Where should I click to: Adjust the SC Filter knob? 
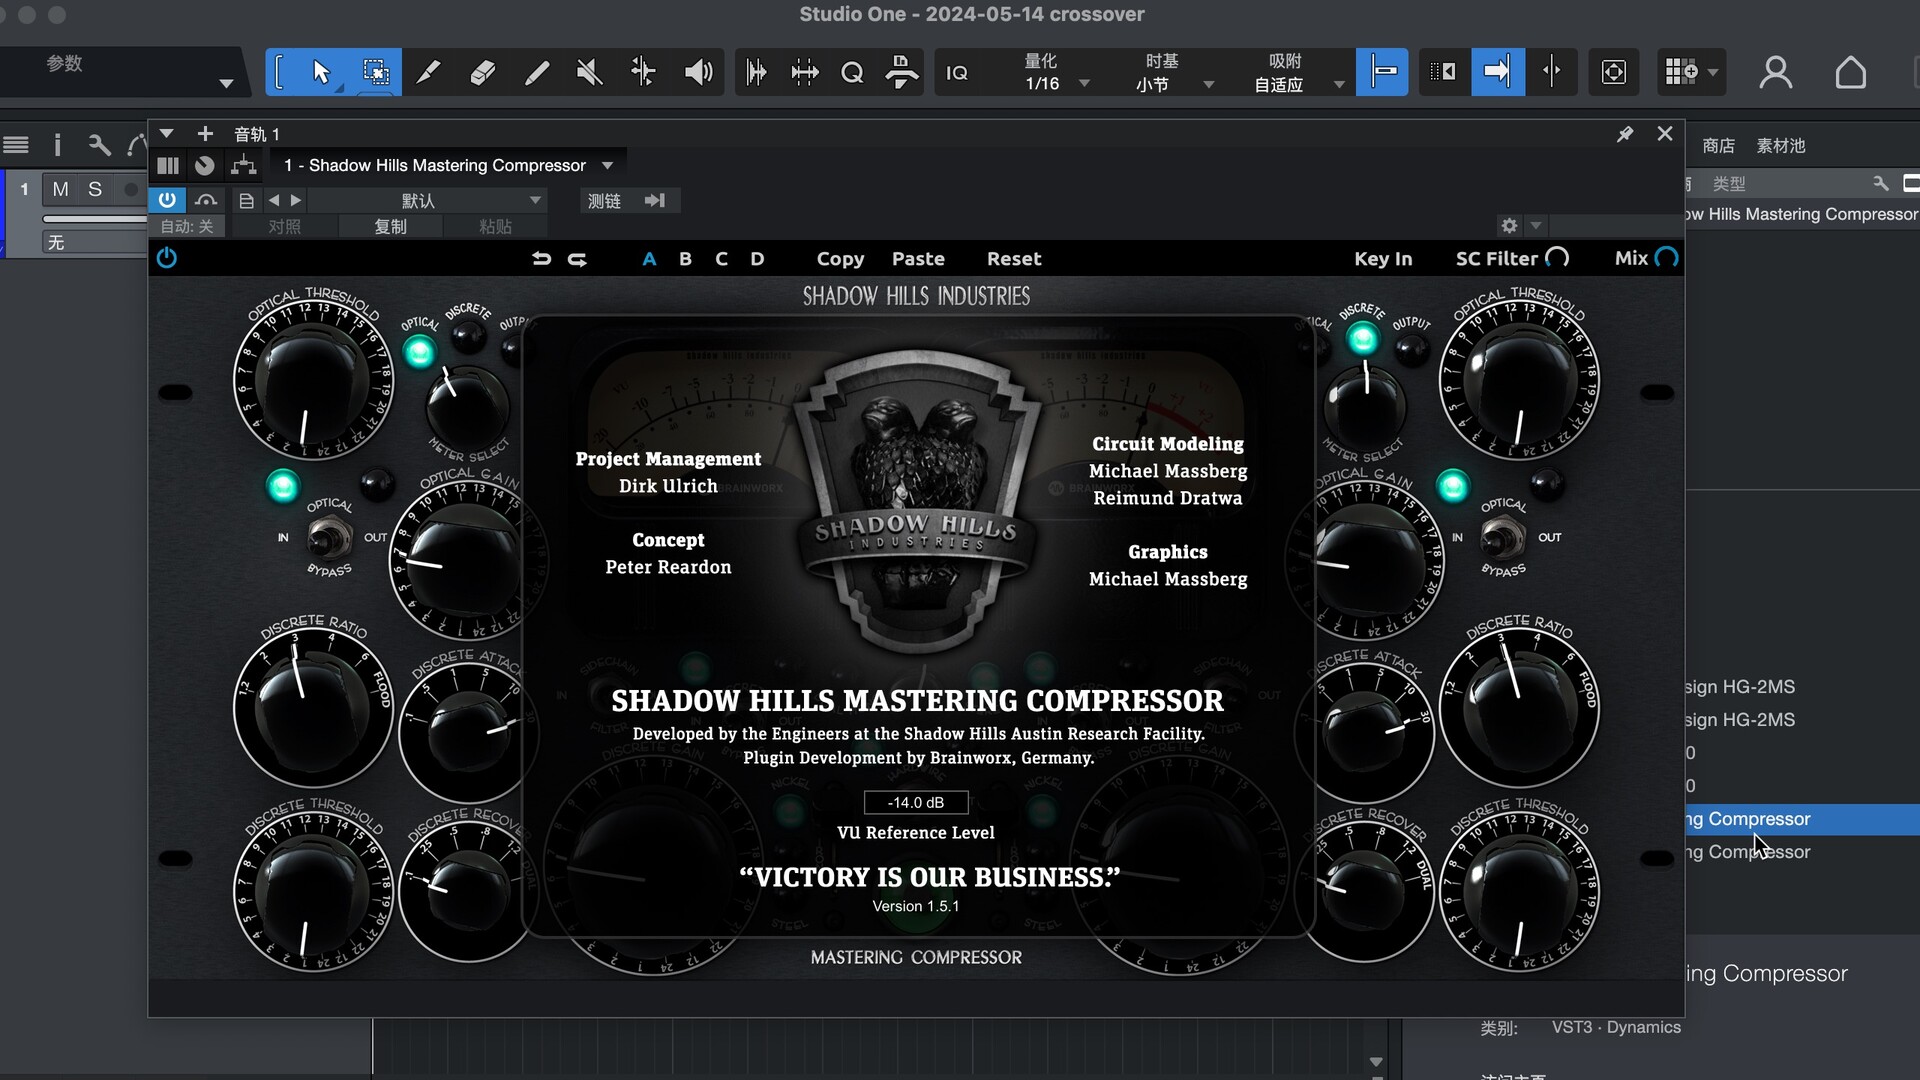(x=1557, y=258)
